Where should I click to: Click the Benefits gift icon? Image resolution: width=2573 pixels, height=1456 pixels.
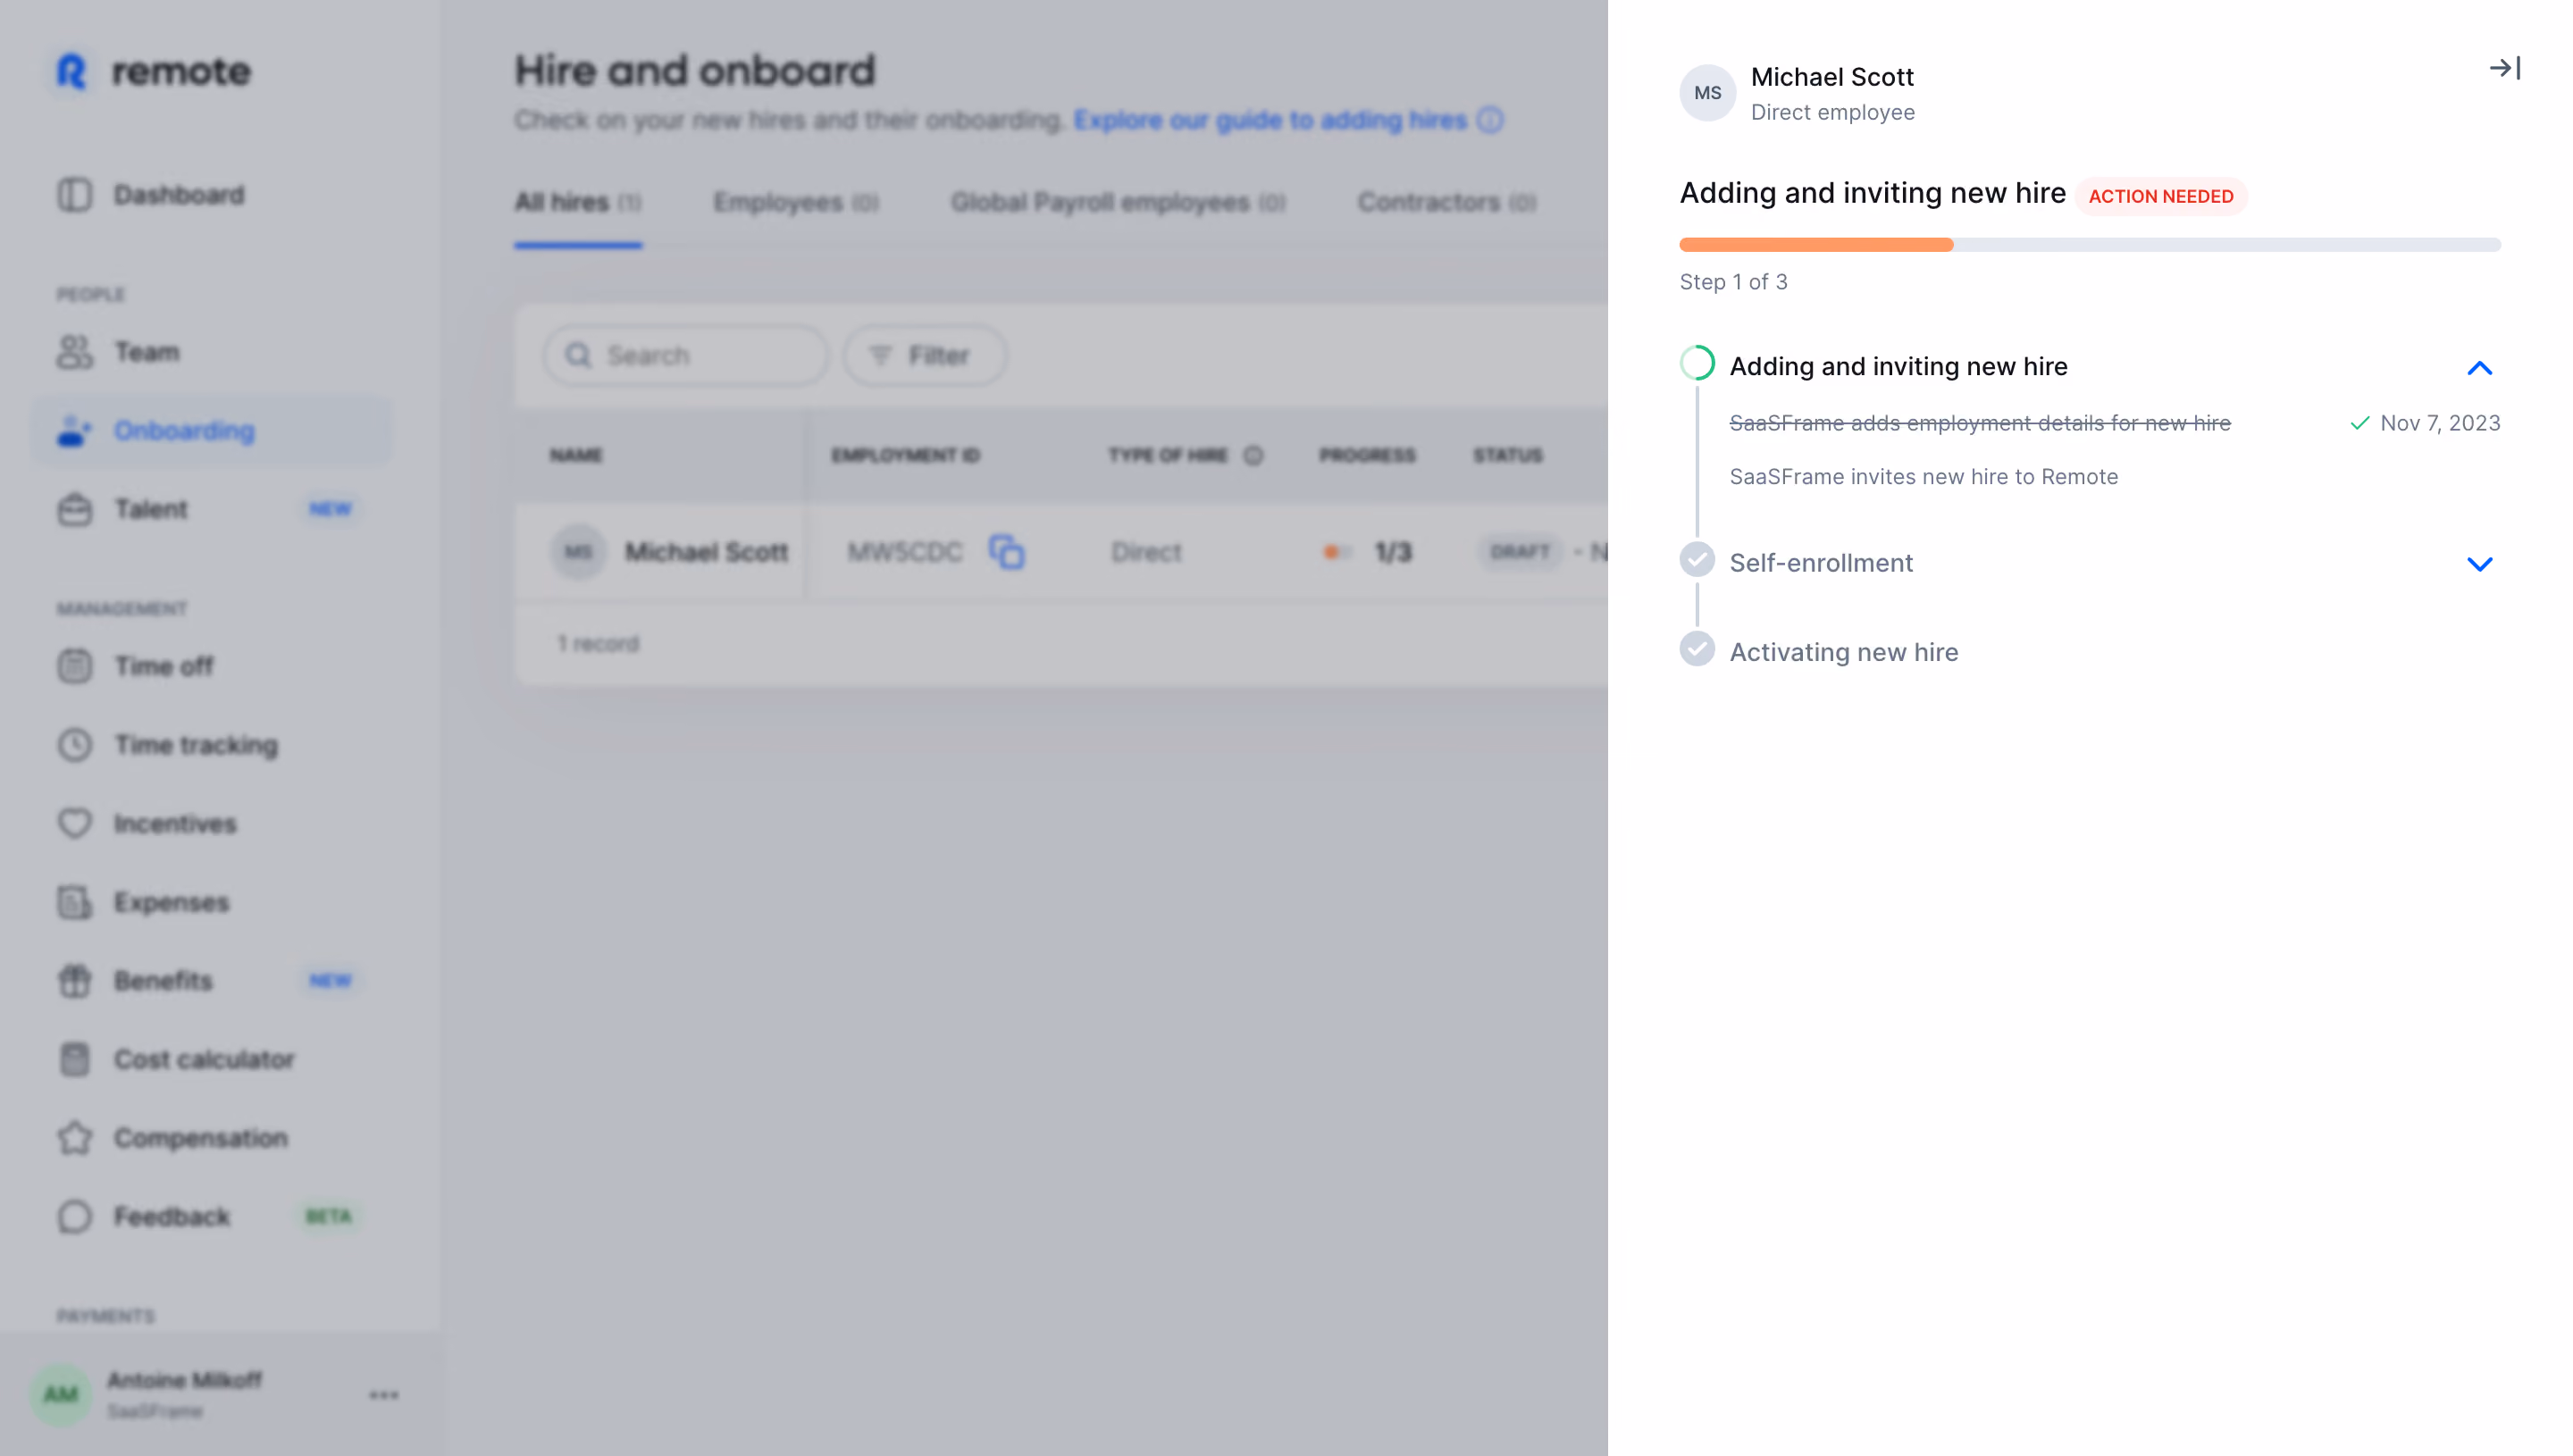click(74, 981)
